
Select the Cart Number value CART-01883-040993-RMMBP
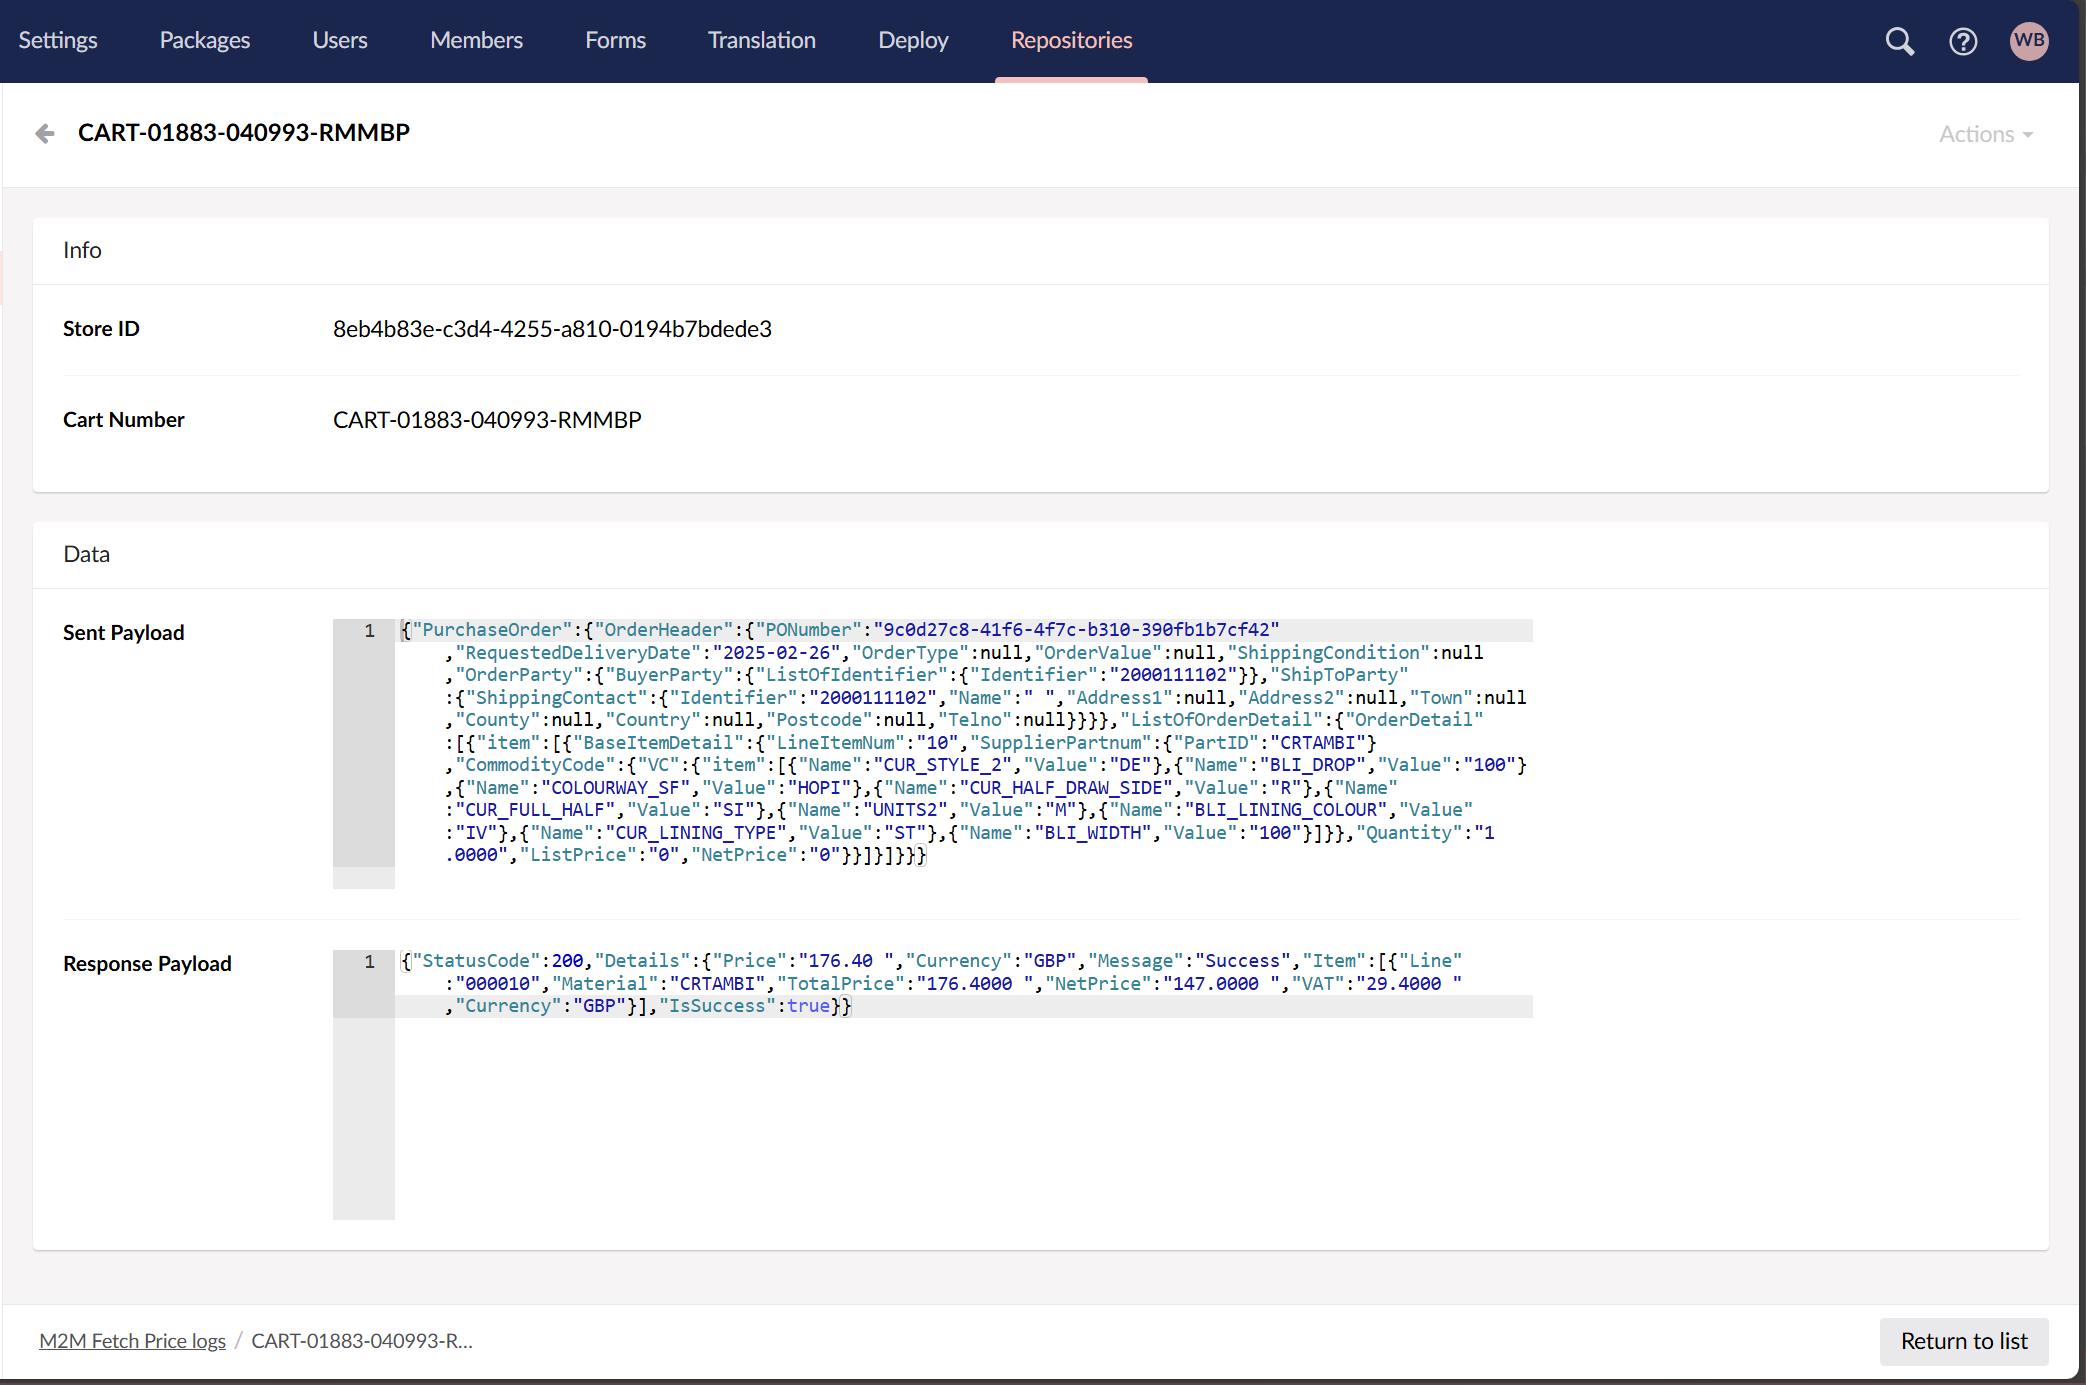[x=487, y=420]
